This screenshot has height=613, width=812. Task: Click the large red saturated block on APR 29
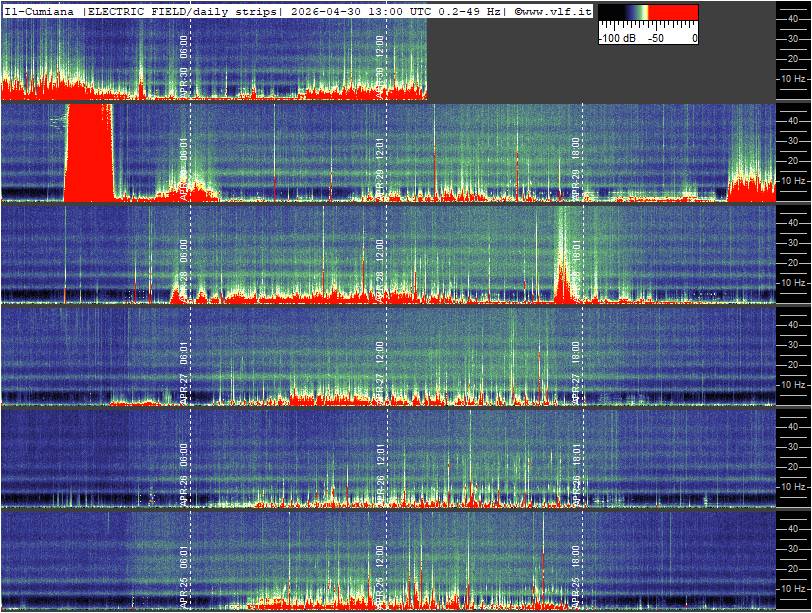[x=89, y=153]
